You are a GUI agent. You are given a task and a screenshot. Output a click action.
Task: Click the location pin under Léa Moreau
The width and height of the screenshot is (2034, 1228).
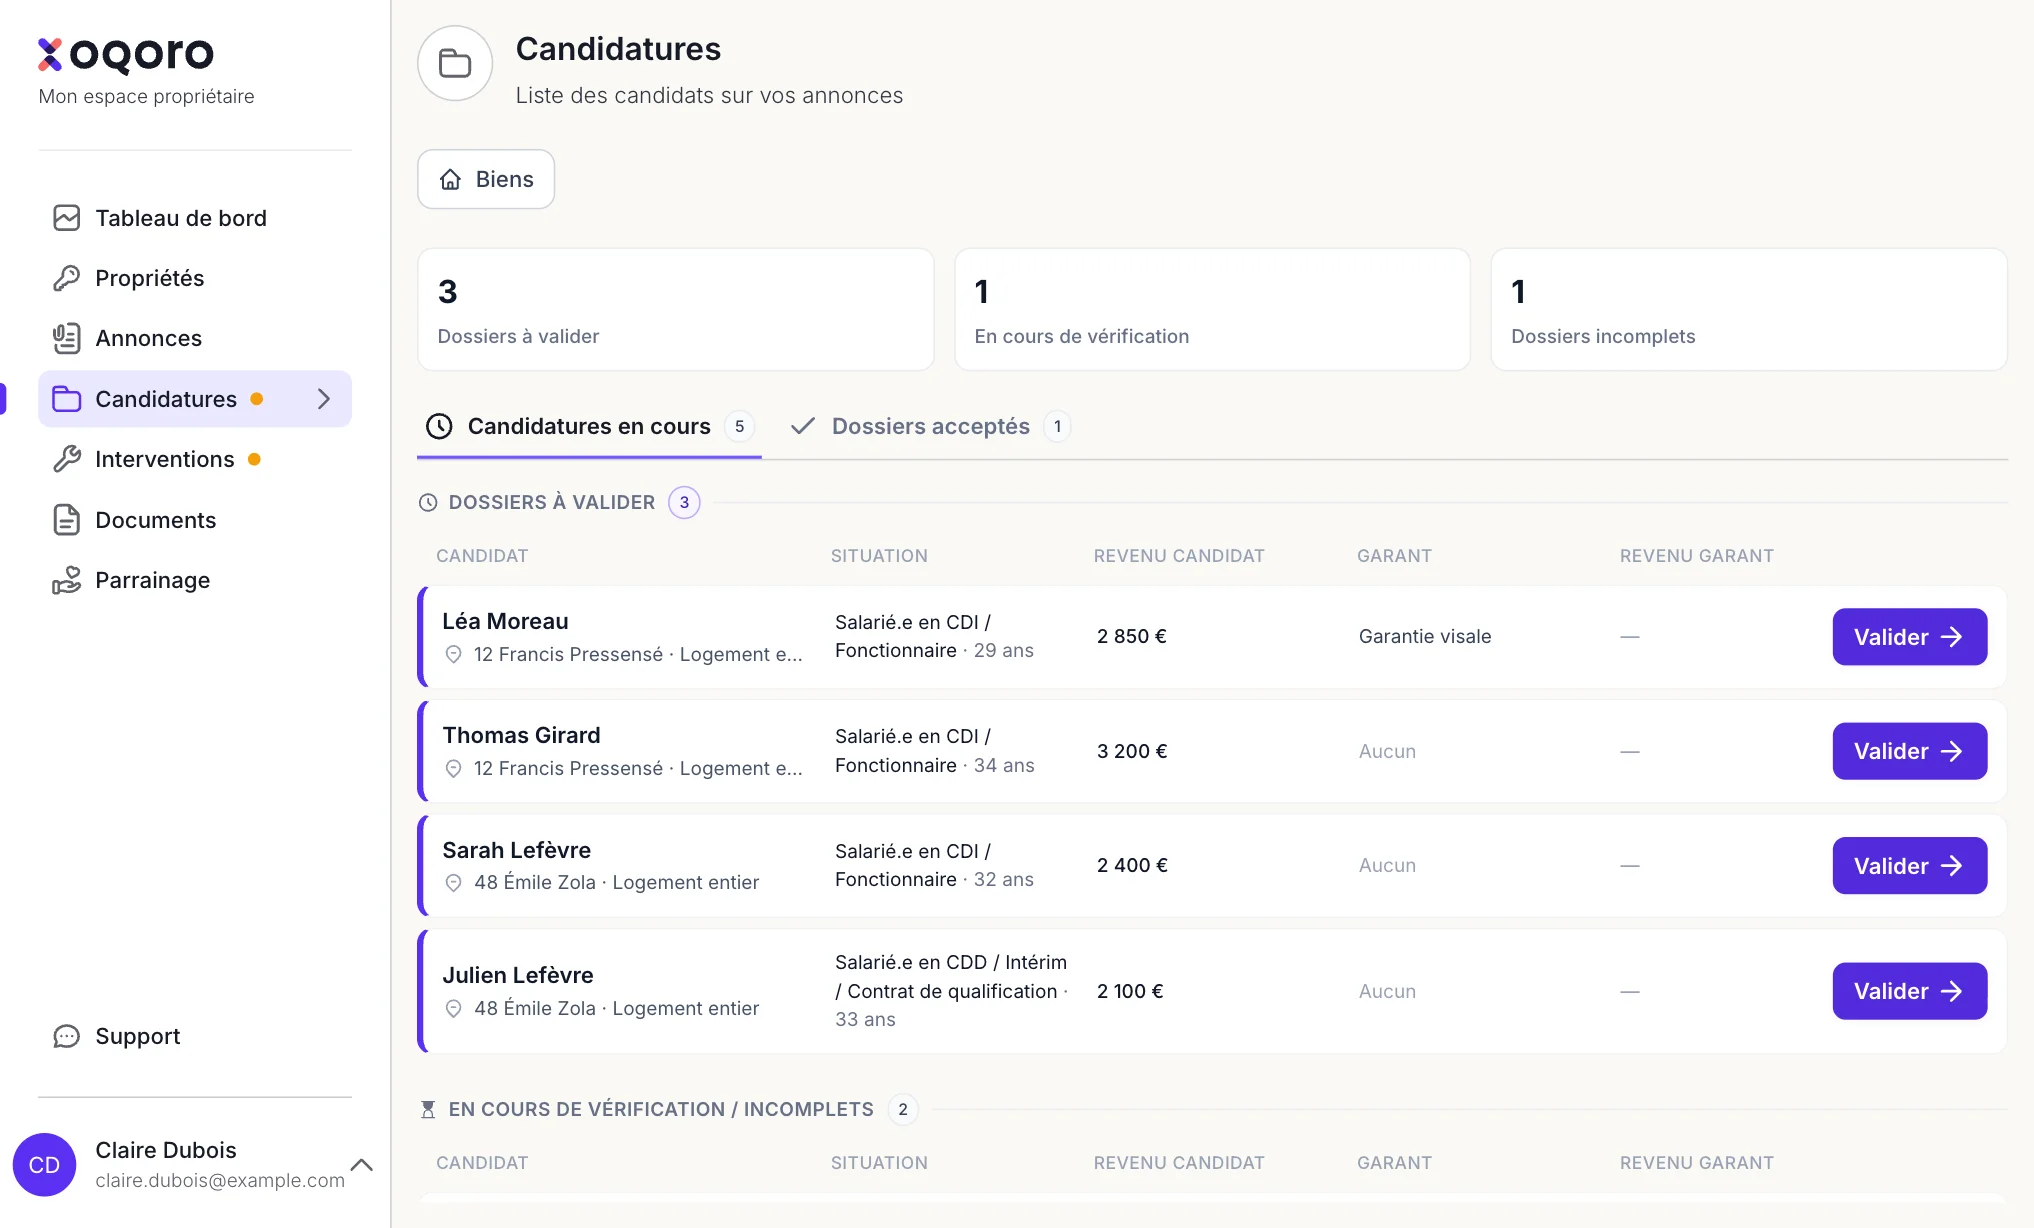453,654
